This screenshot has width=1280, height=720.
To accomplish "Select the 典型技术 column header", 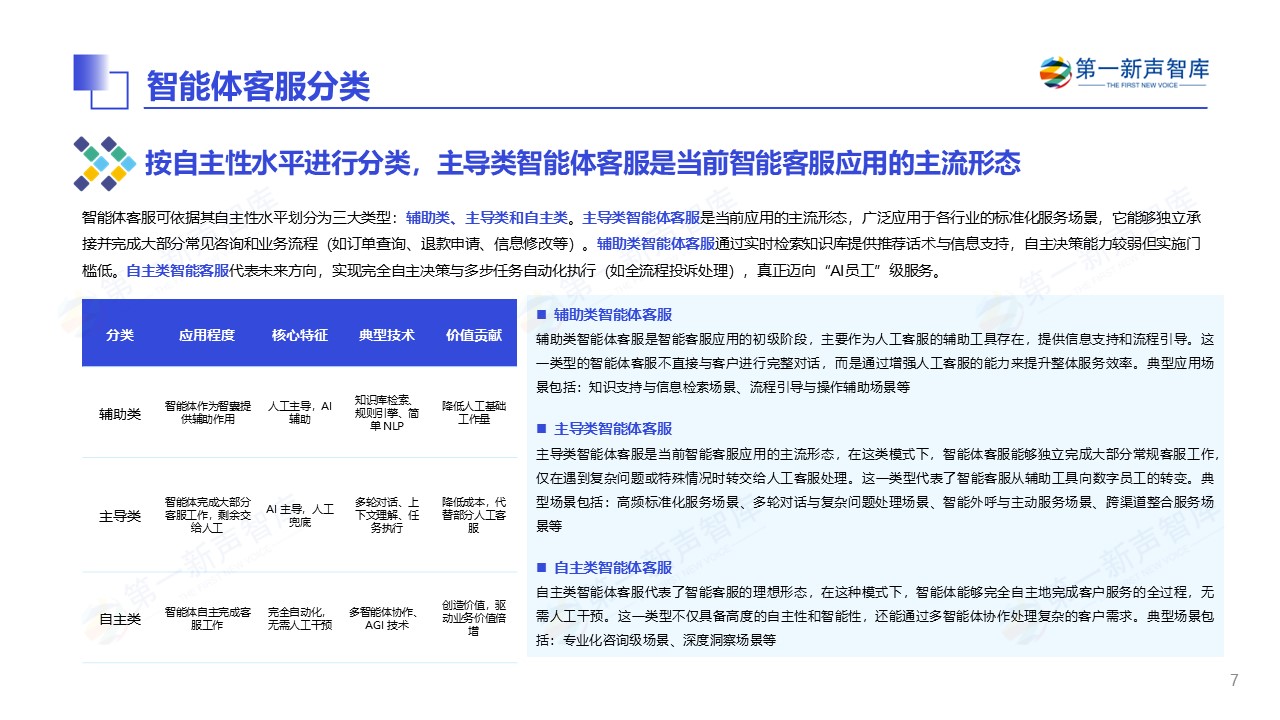I will pyautogui.click(x=386, y=335).
